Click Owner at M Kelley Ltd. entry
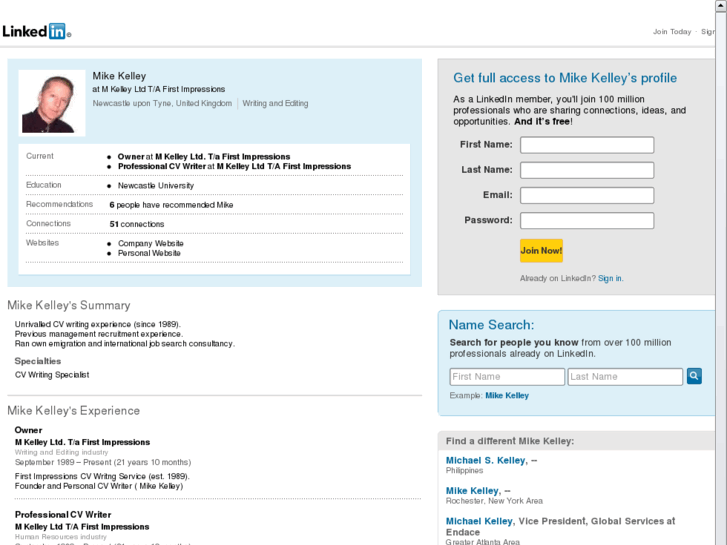The width and height of the screenshot is (727, 545). tap(204, 157)
